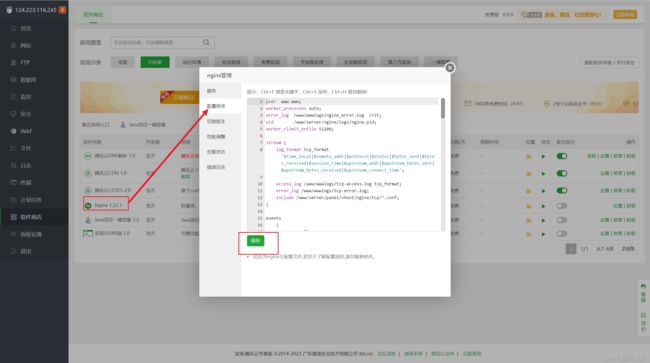
Task: Click line 1 of the nginx config editor
Action: click(x=352, y=102)
